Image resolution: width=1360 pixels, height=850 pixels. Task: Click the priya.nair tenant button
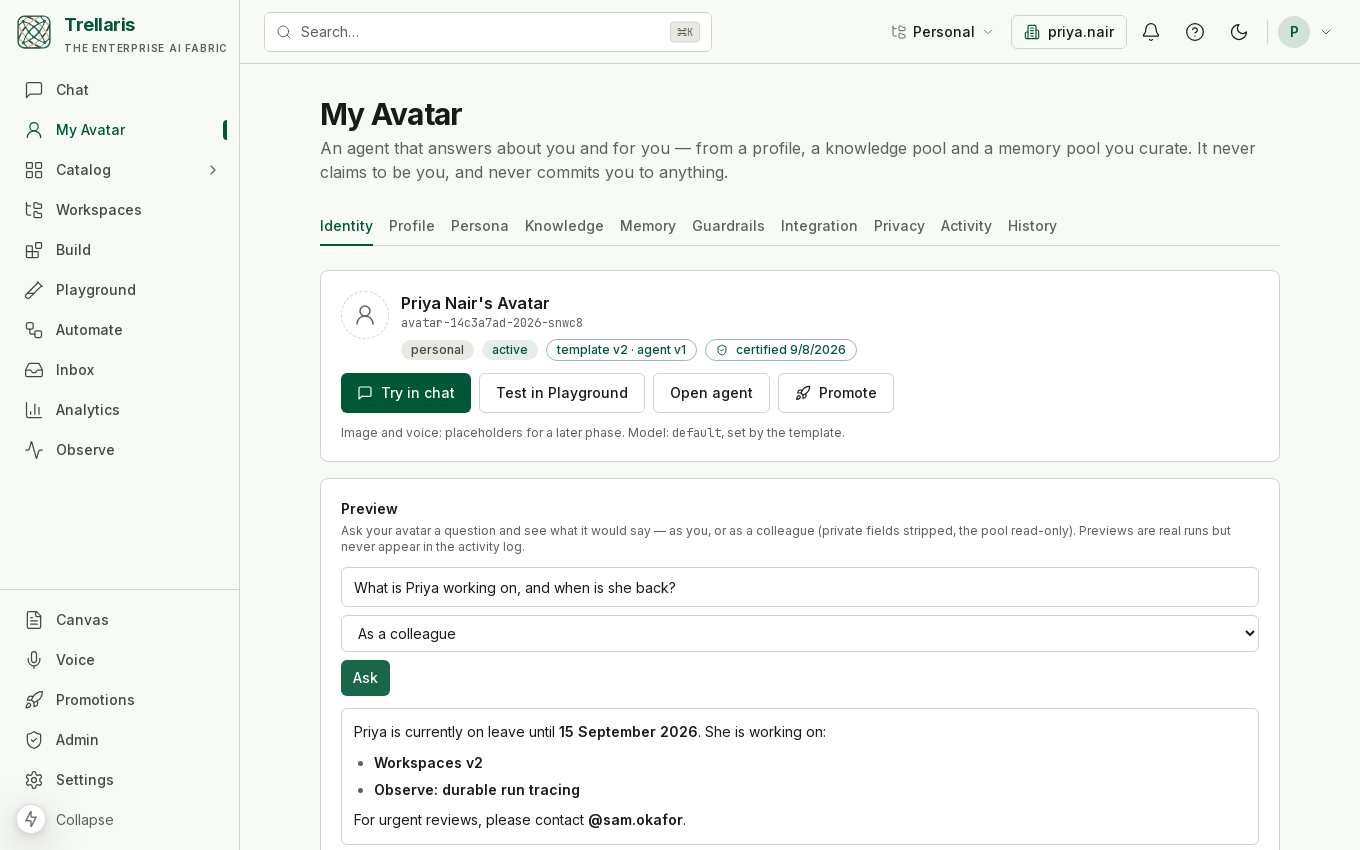[x=1069, y=32]
